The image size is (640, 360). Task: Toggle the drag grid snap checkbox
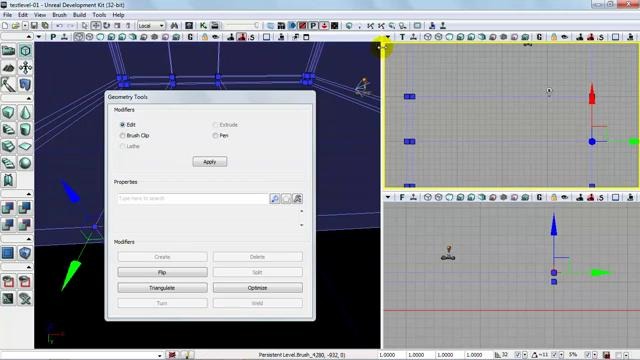pyautogui.click(x=518, y=355)
